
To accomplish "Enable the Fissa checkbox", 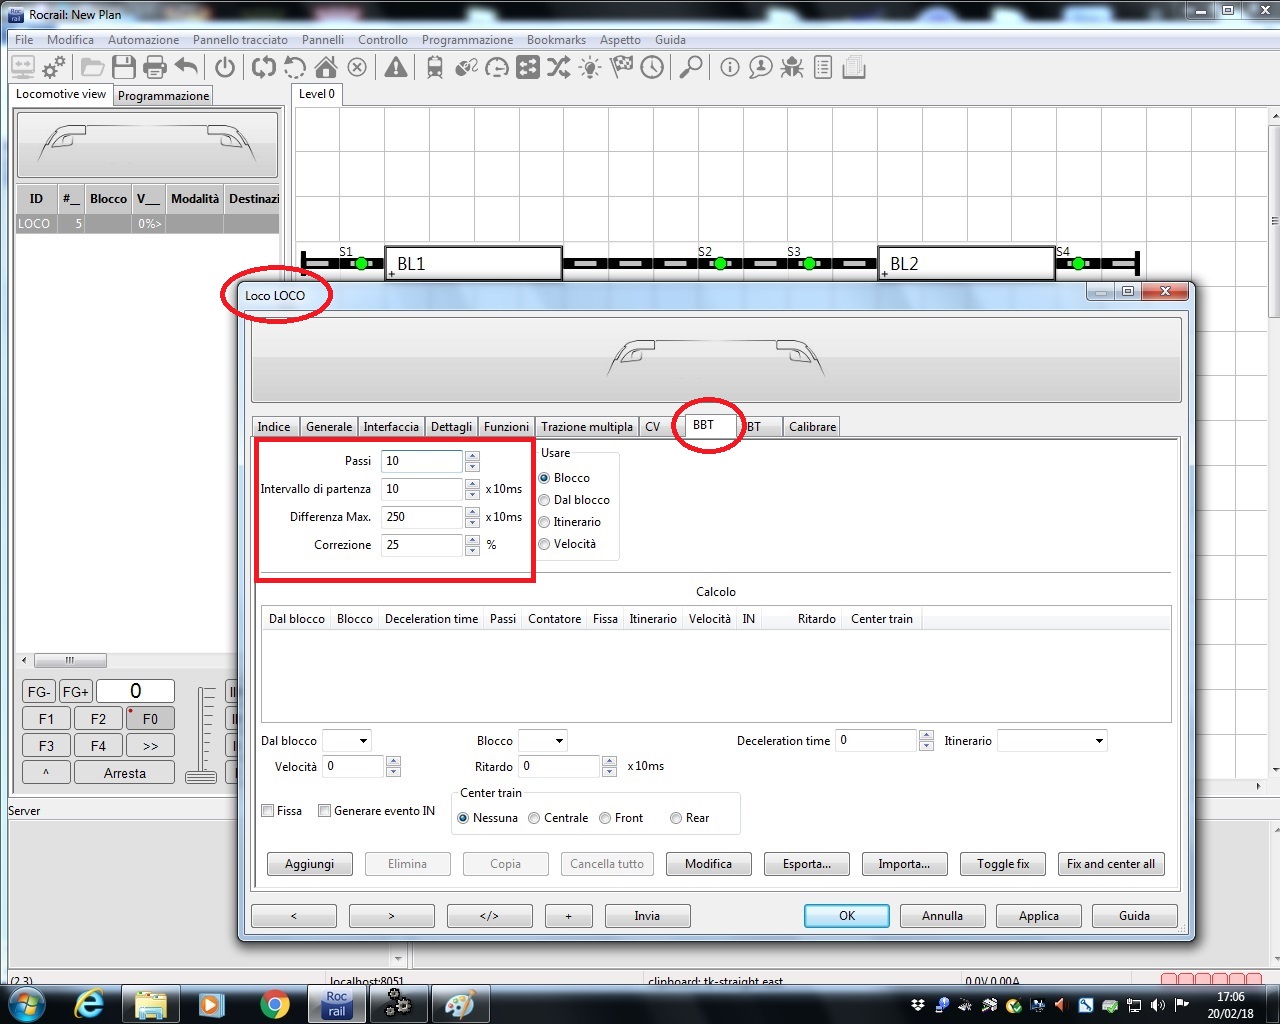I will (268, 811).
